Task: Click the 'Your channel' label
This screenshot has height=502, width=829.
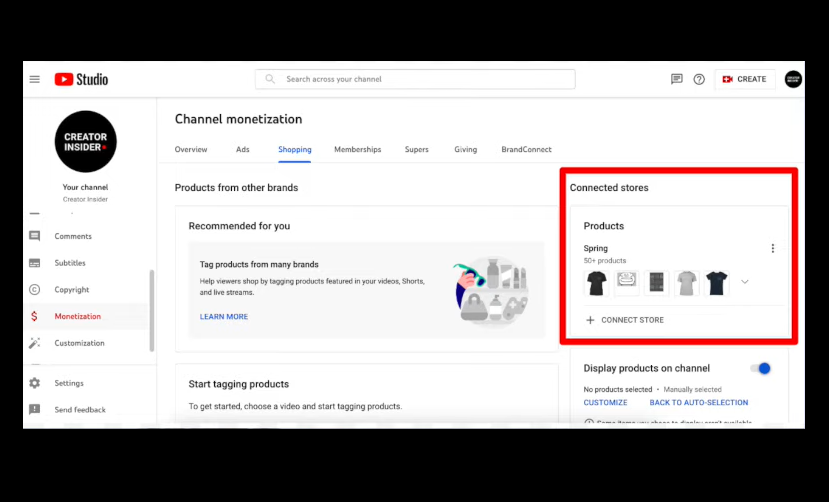Action: (x=85, y=187)
